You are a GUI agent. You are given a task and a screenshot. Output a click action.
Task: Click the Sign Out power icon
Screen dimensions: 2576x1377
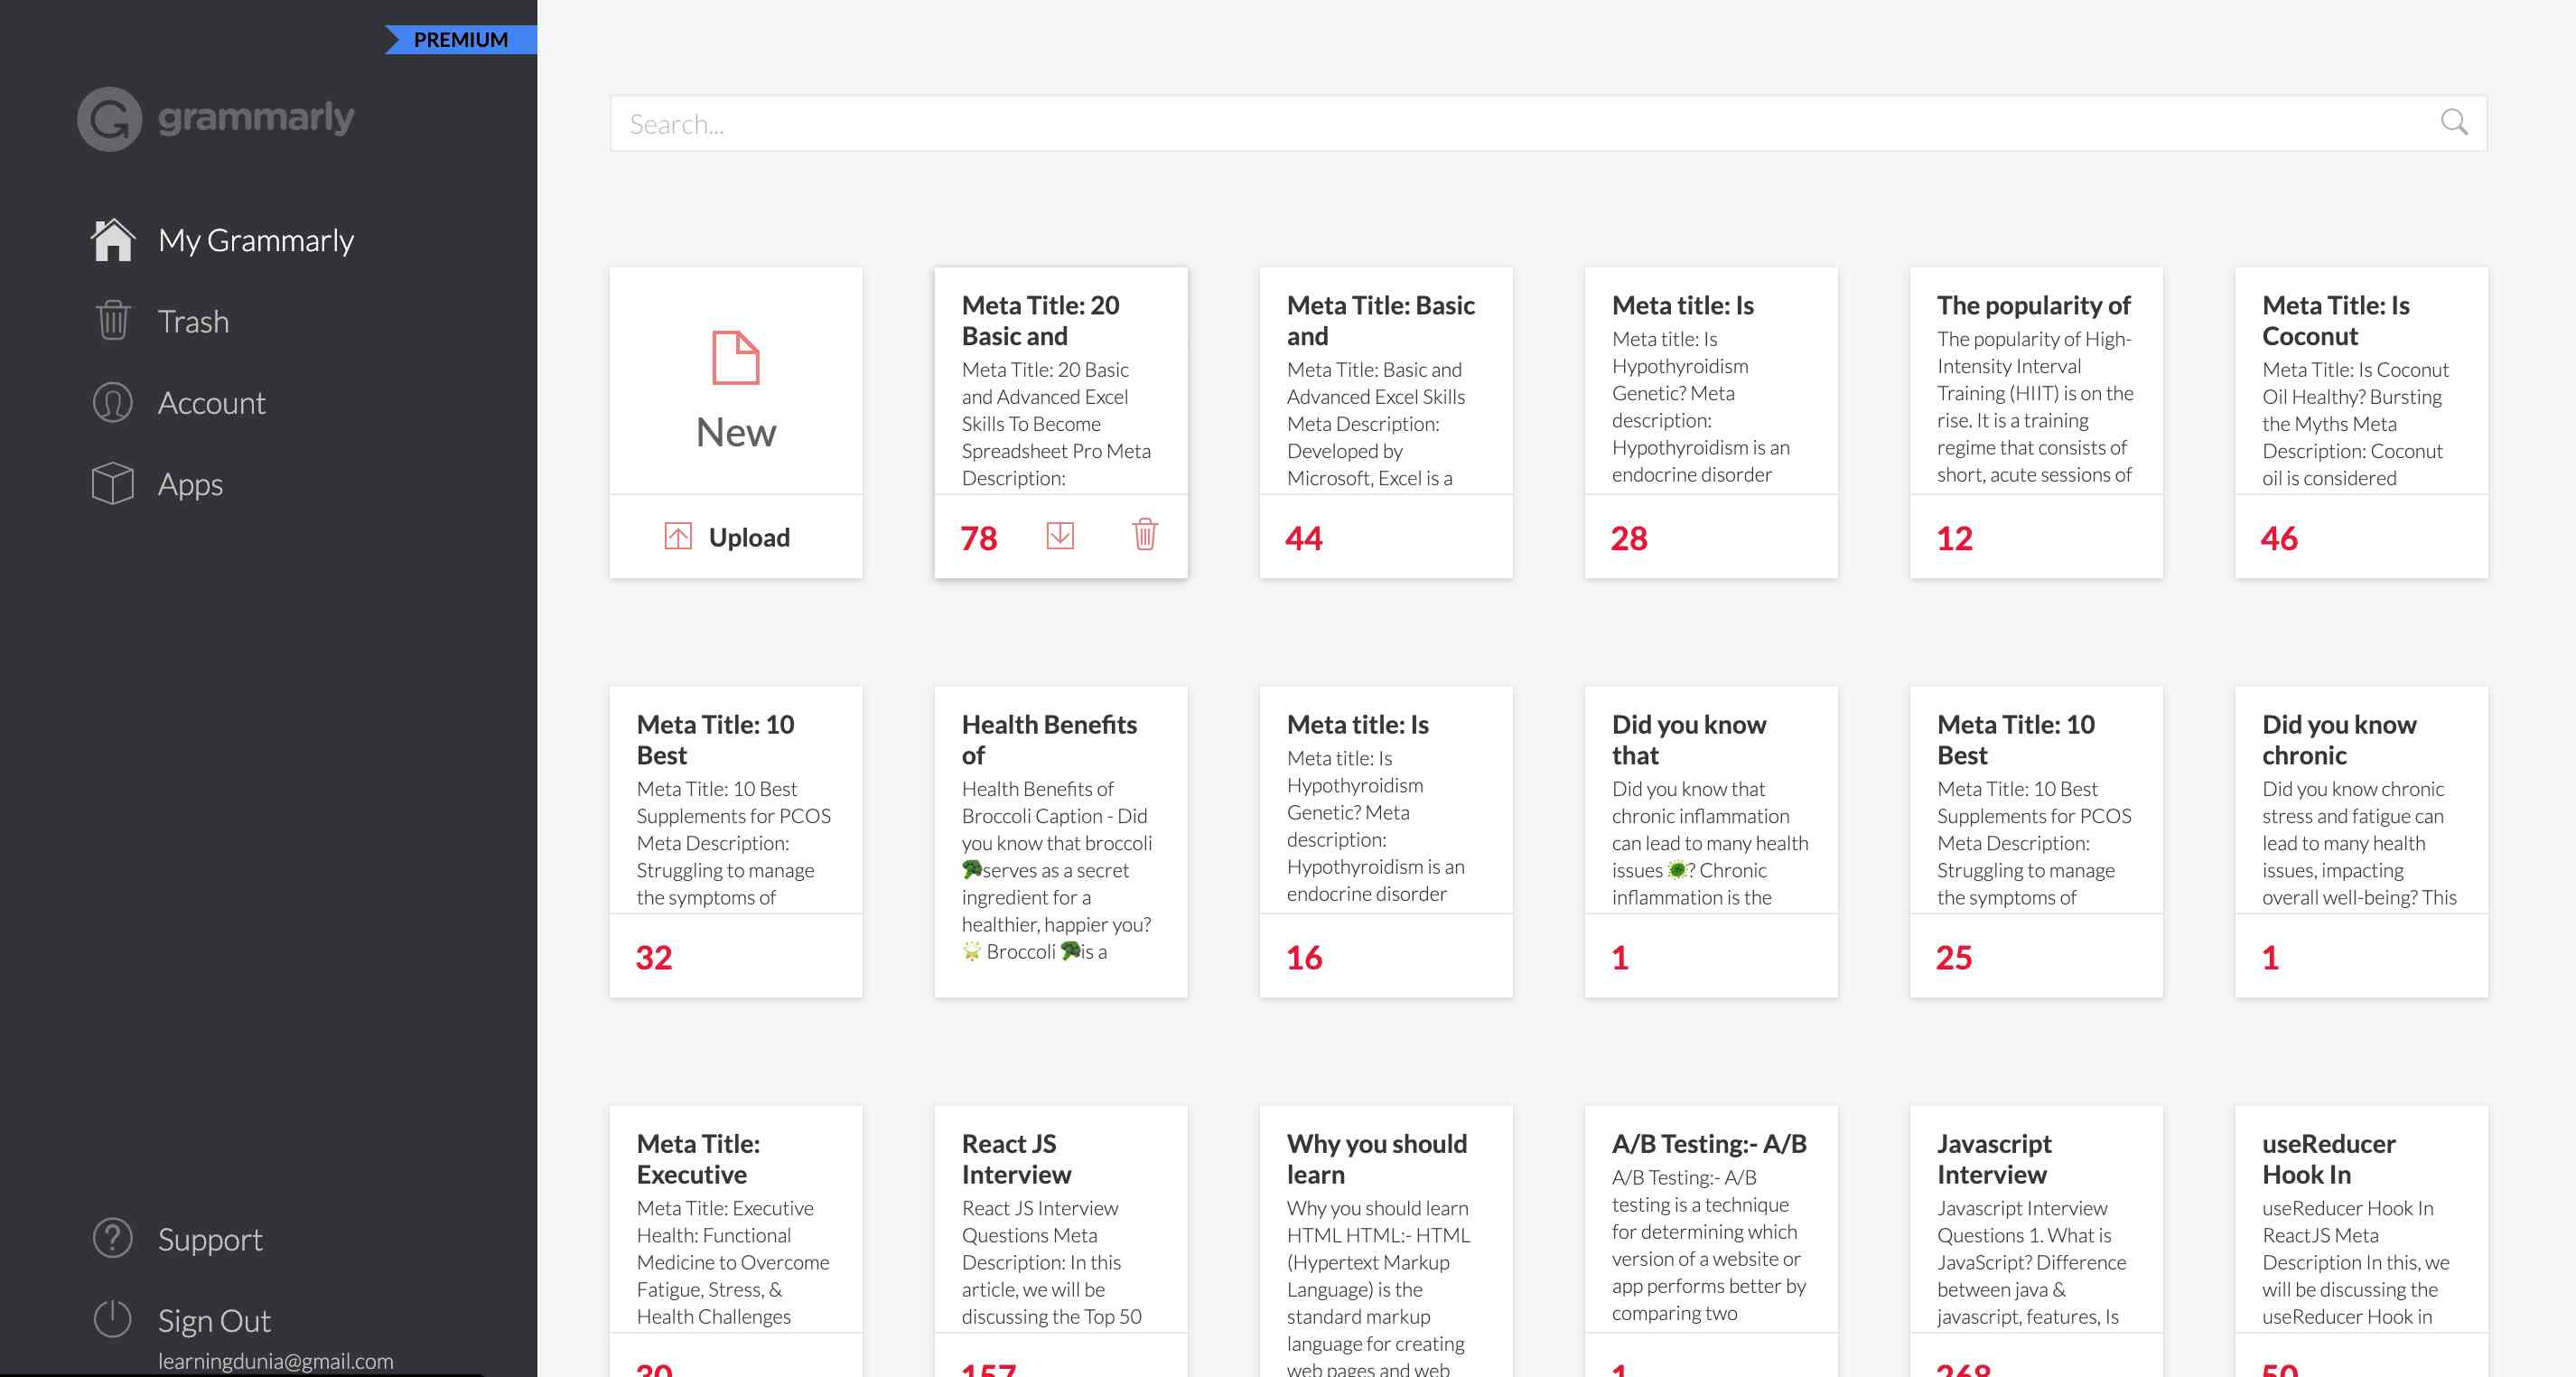tap(113, 1319)
